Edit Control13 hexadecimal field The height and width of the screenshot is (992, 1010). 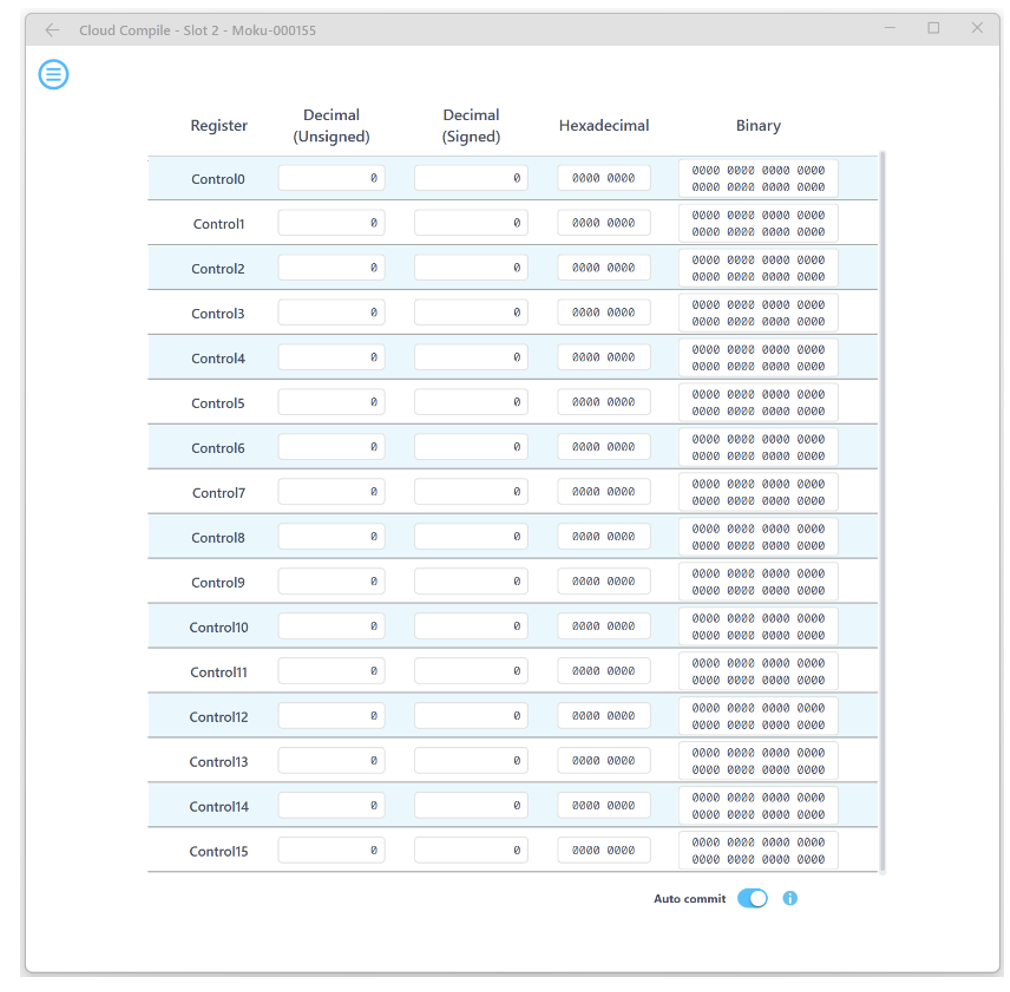(604, 760)
